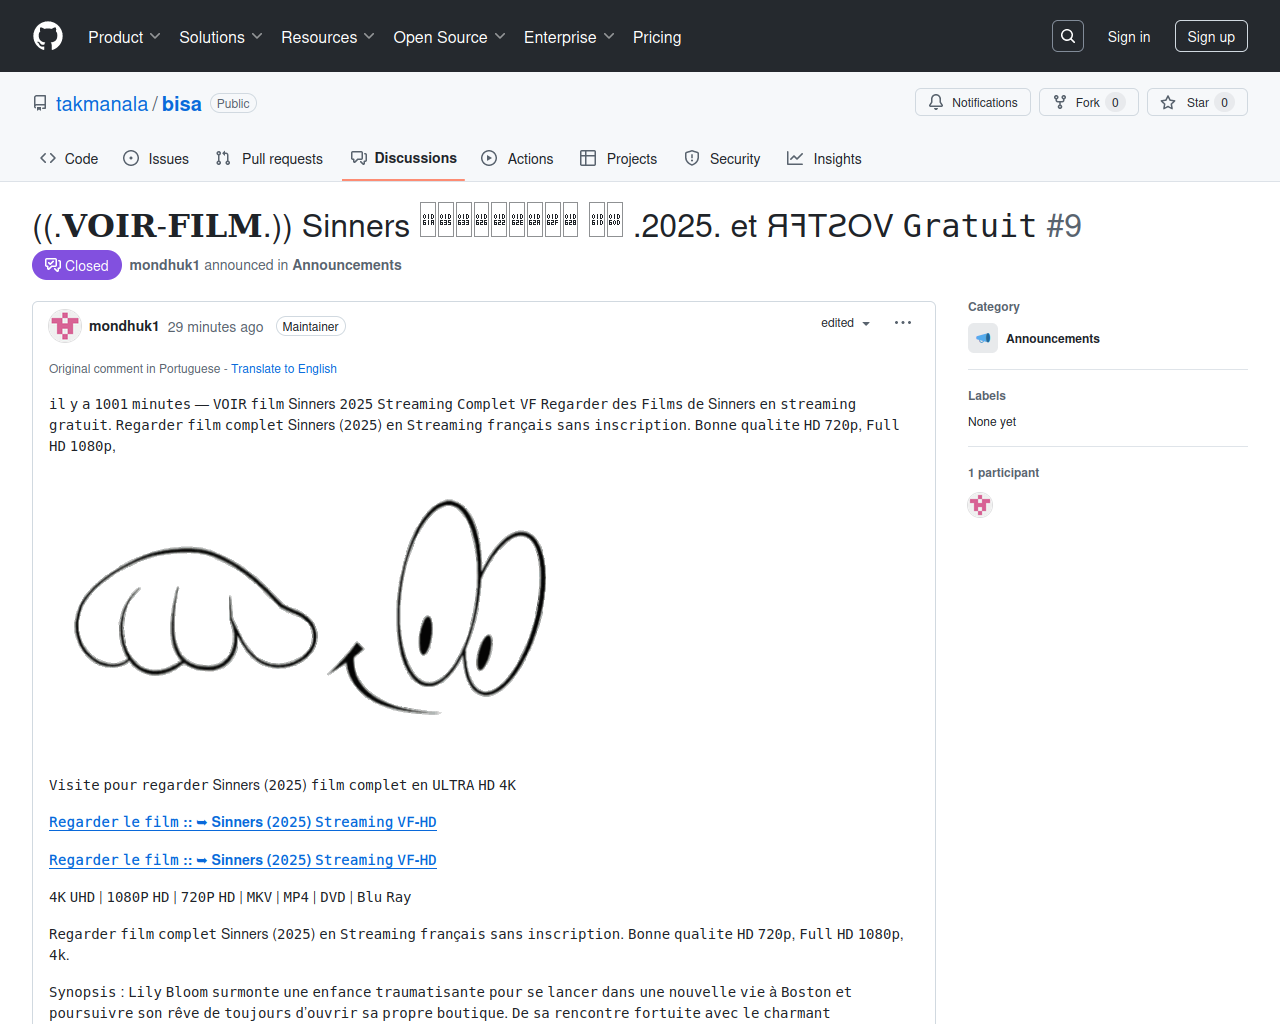This screenshot has height=1024, width=1280.
Task: Click the Security shield icon
Action: pos(692,158)
